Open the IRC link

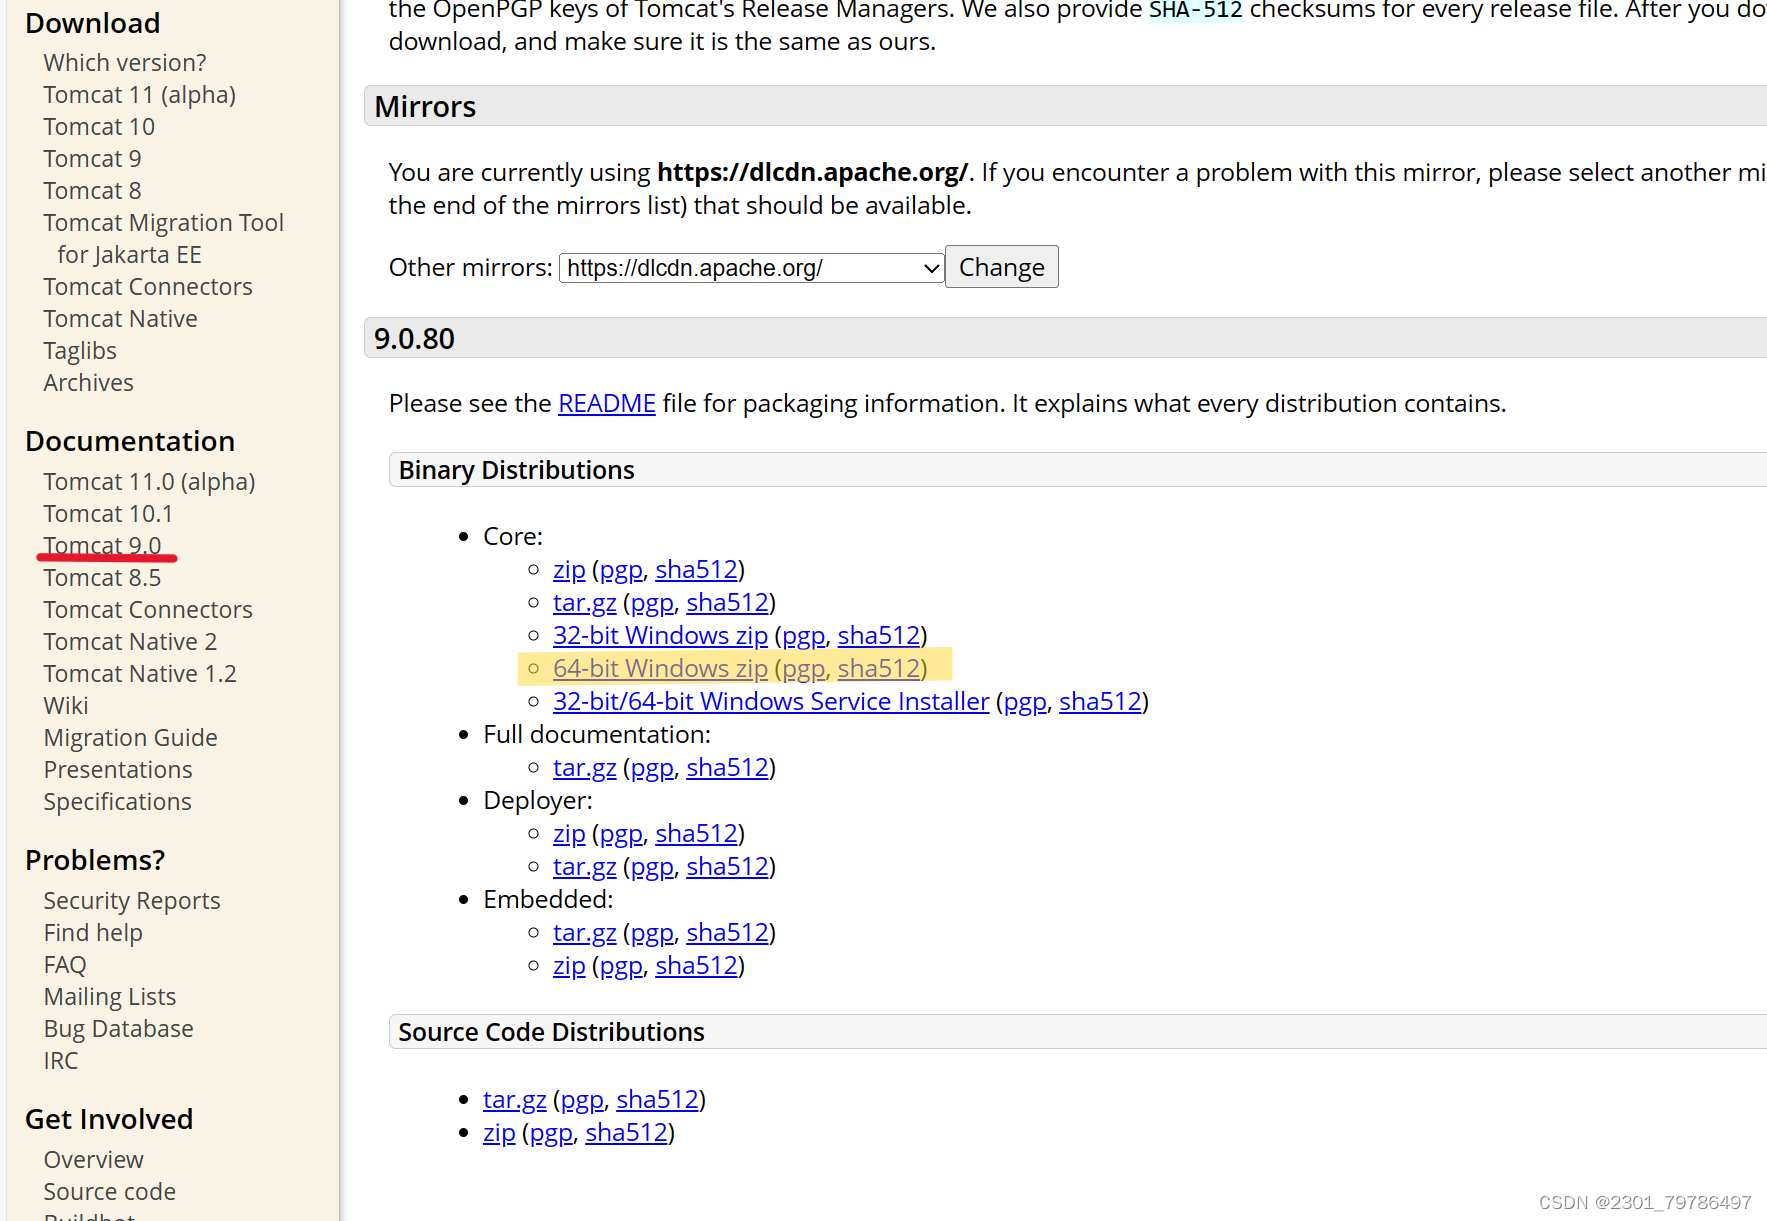(x=60, y=1060)
